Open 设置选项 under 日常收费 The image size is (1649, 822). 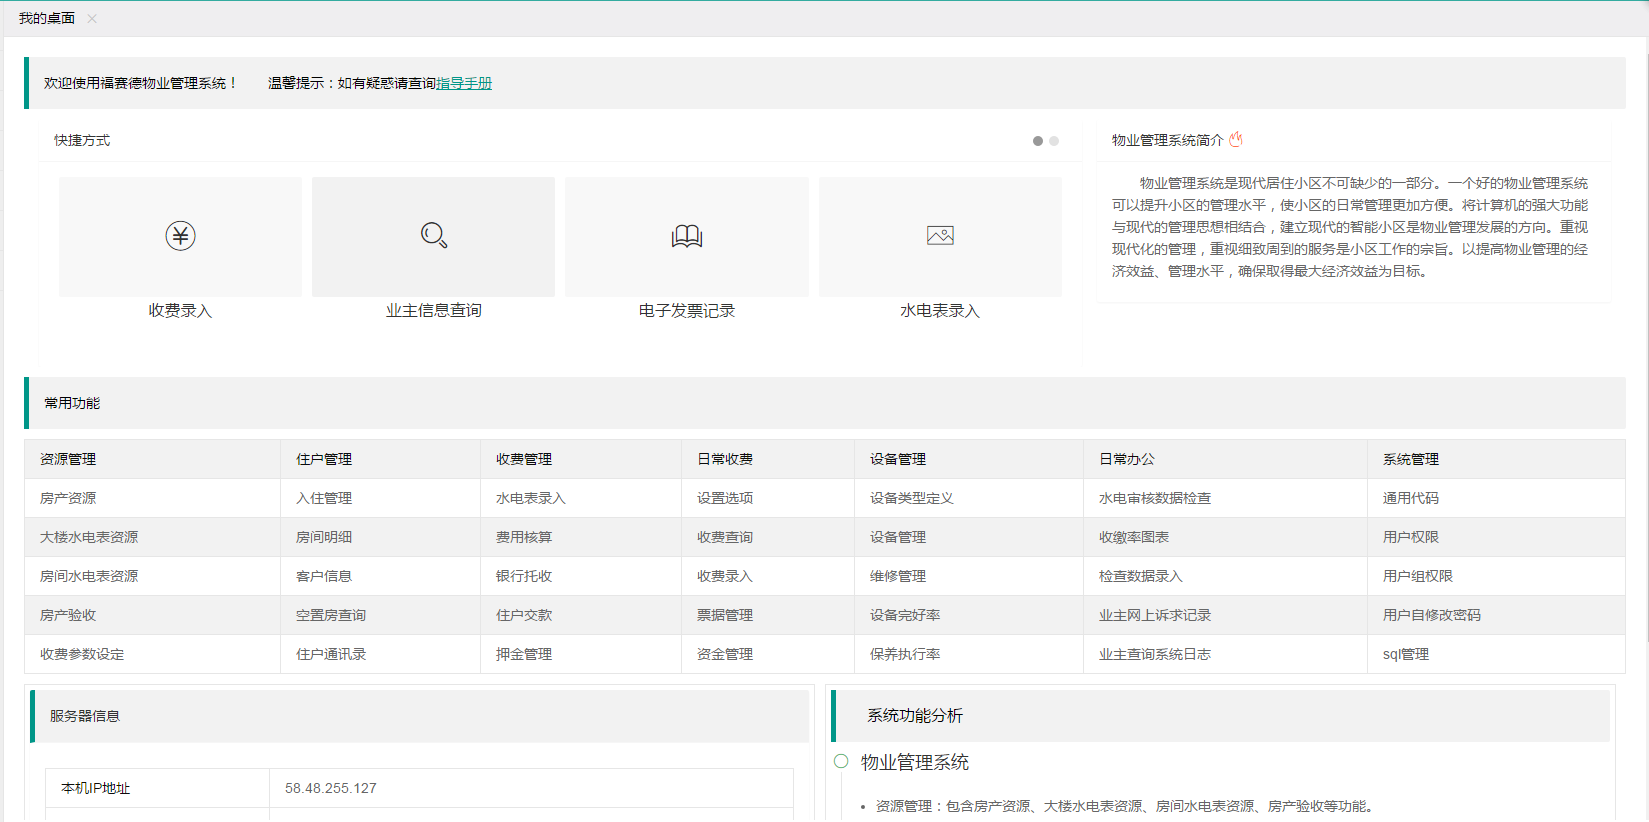[725, 498]
